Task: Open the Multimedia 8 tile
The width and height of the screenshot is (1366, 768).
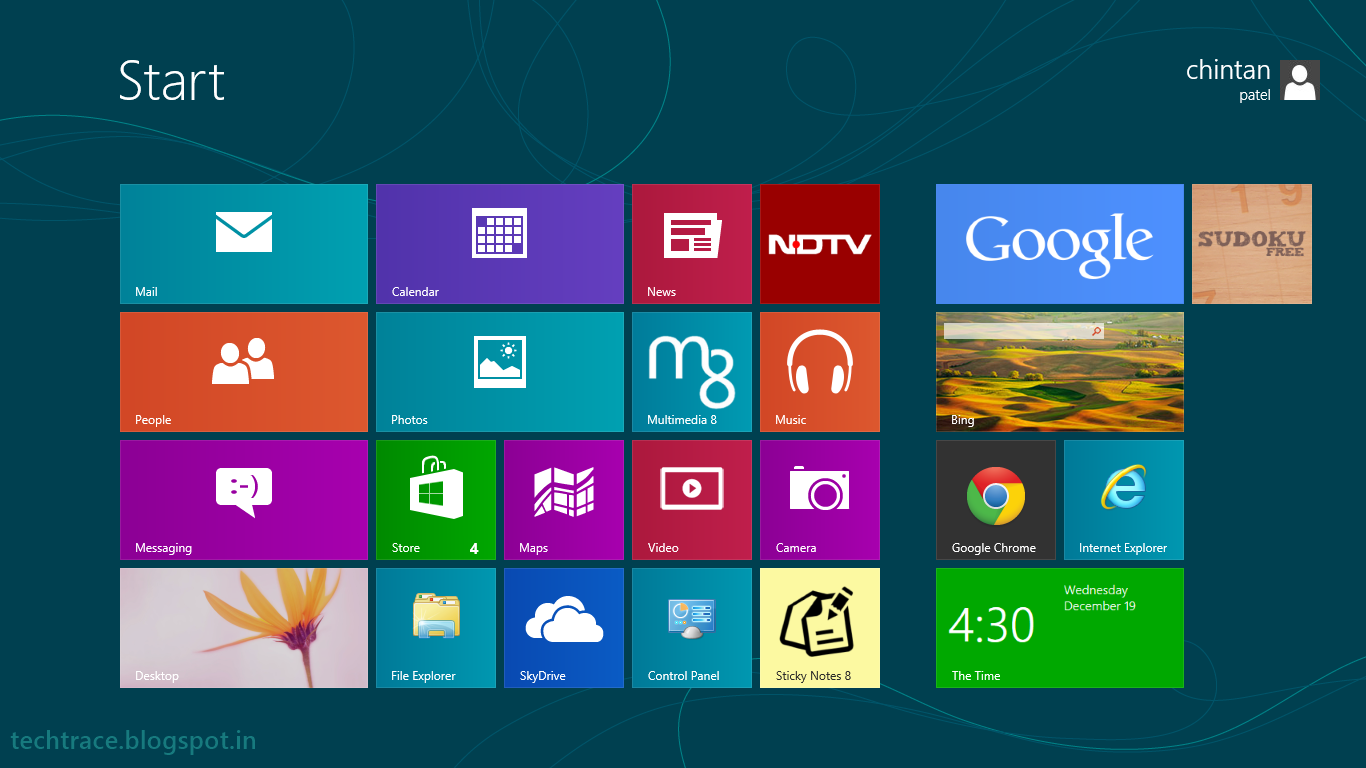Action: tap(692, 372)
